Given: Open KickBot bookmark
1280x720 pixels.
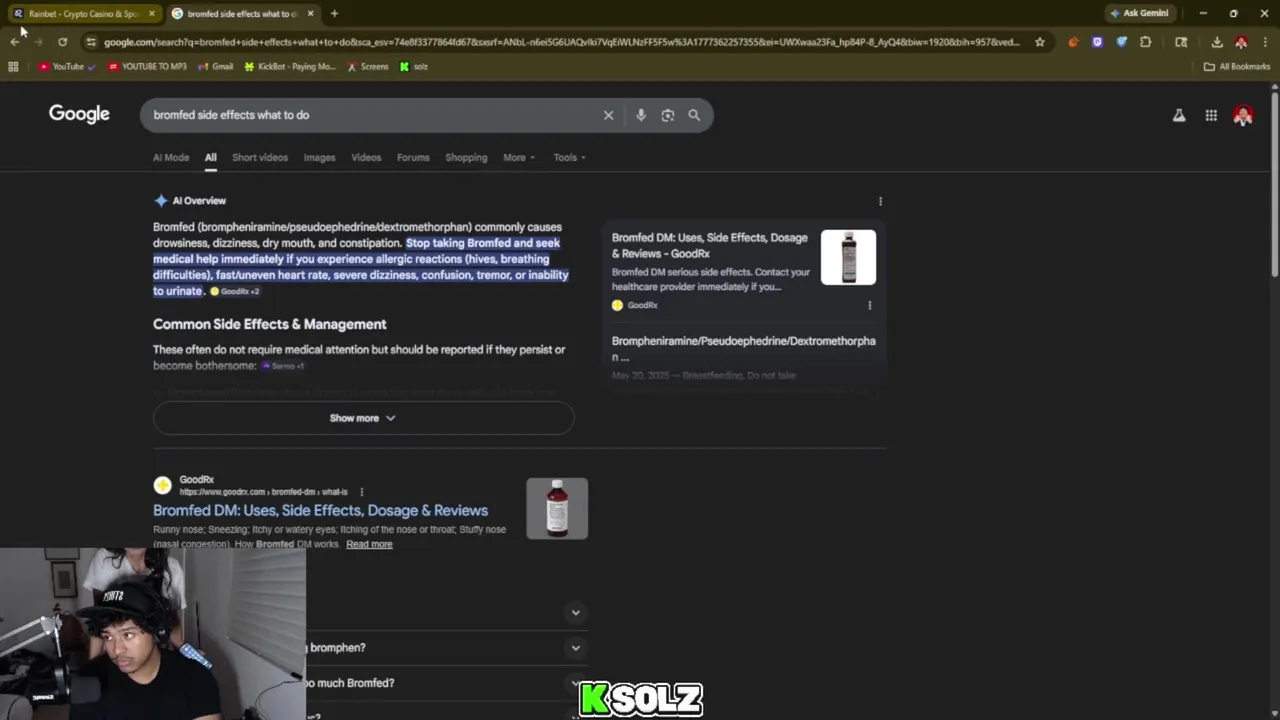Looking at the screenshot, I should (x=290, y=67).
